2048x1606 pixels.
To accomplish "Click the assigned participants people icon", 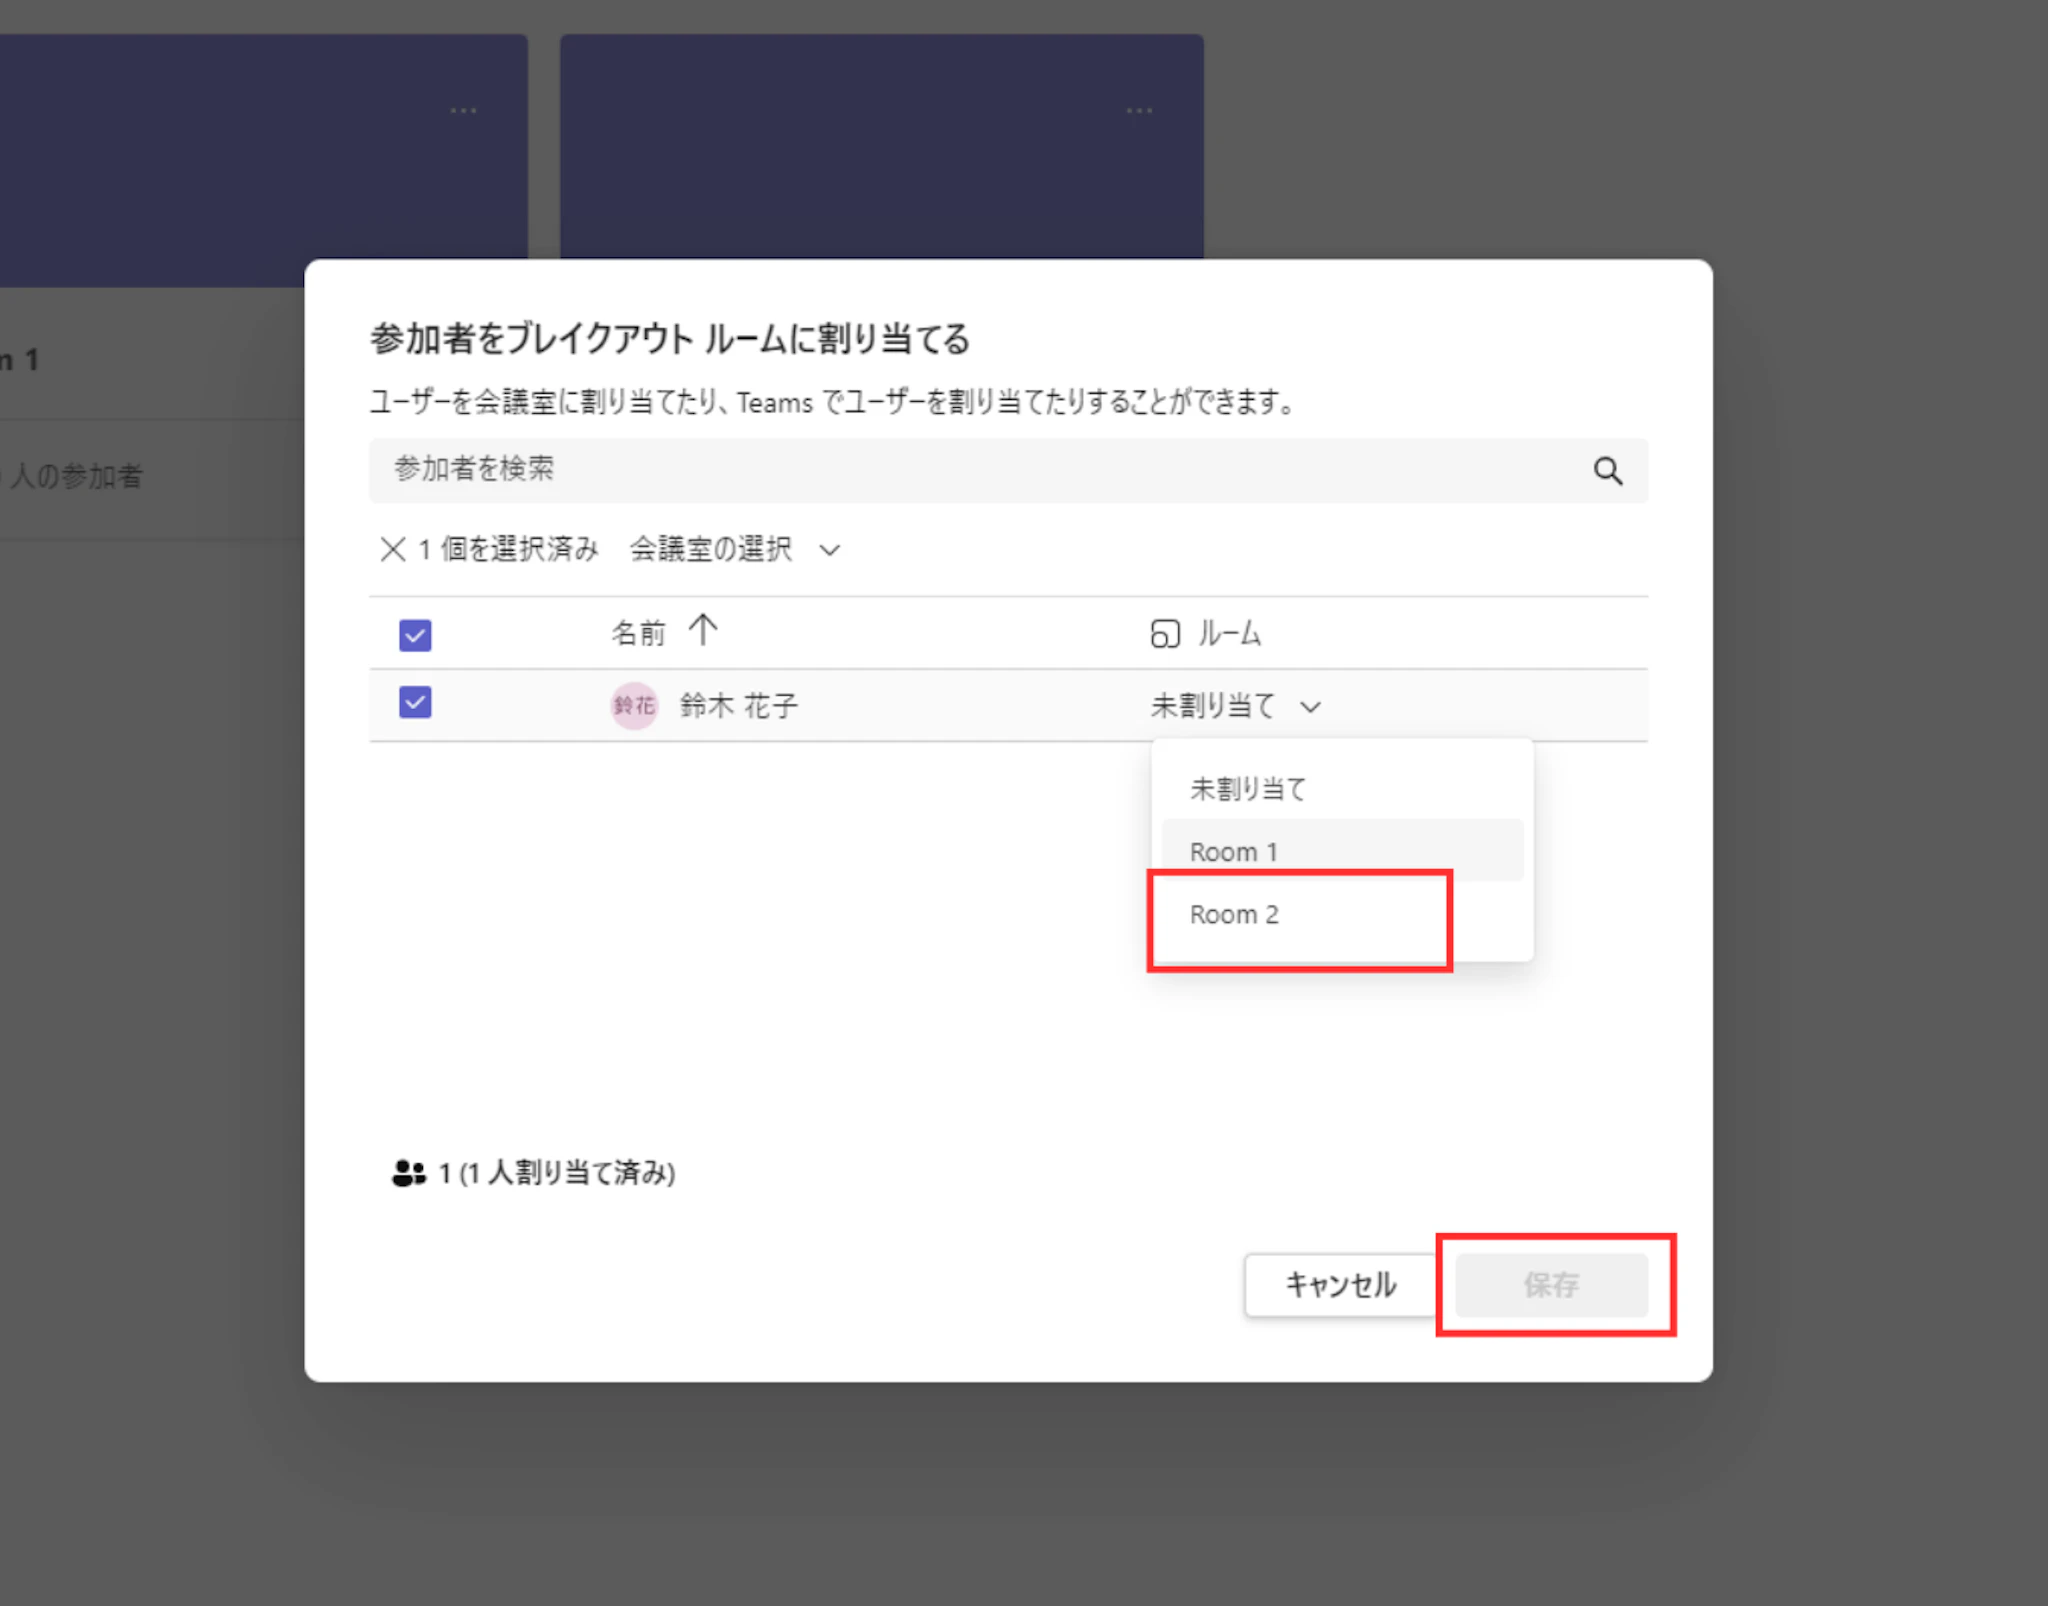I will click(x=408, y=1173).
